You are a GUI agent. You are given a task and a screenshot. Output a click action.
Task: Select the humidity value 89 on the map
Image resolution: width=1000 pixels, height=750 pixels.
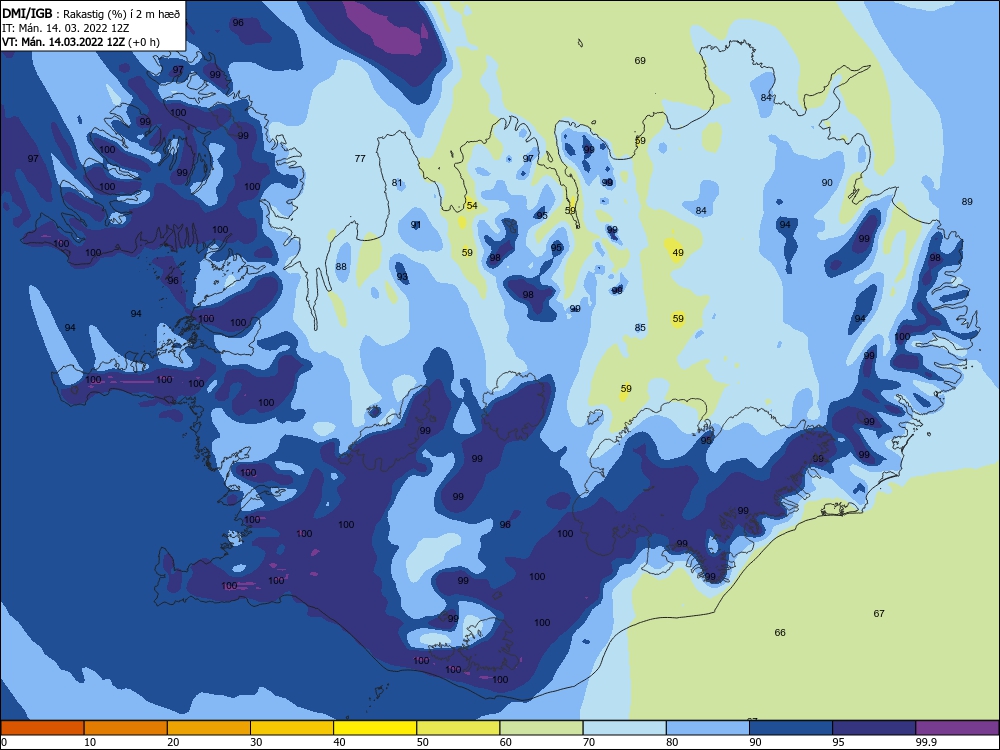967,202
